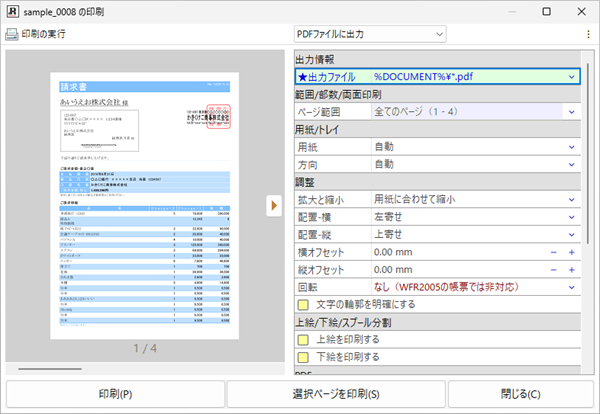This screenshot has width=600, height=414.
Task: Collapse settings panel with orange arrow
Action: 274,206
